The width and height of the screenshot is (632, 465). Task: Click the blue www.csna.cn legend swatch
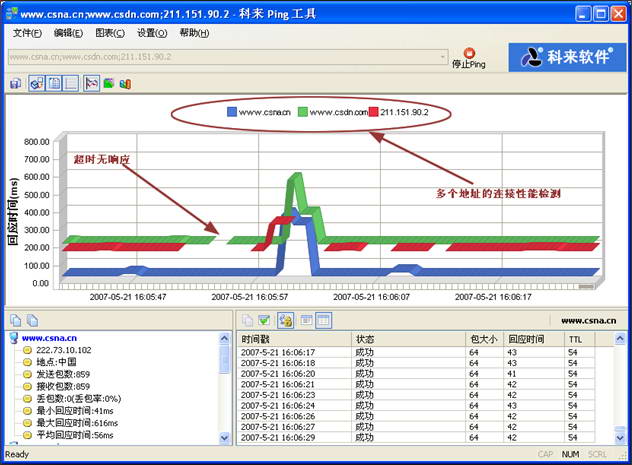[232, 112]
